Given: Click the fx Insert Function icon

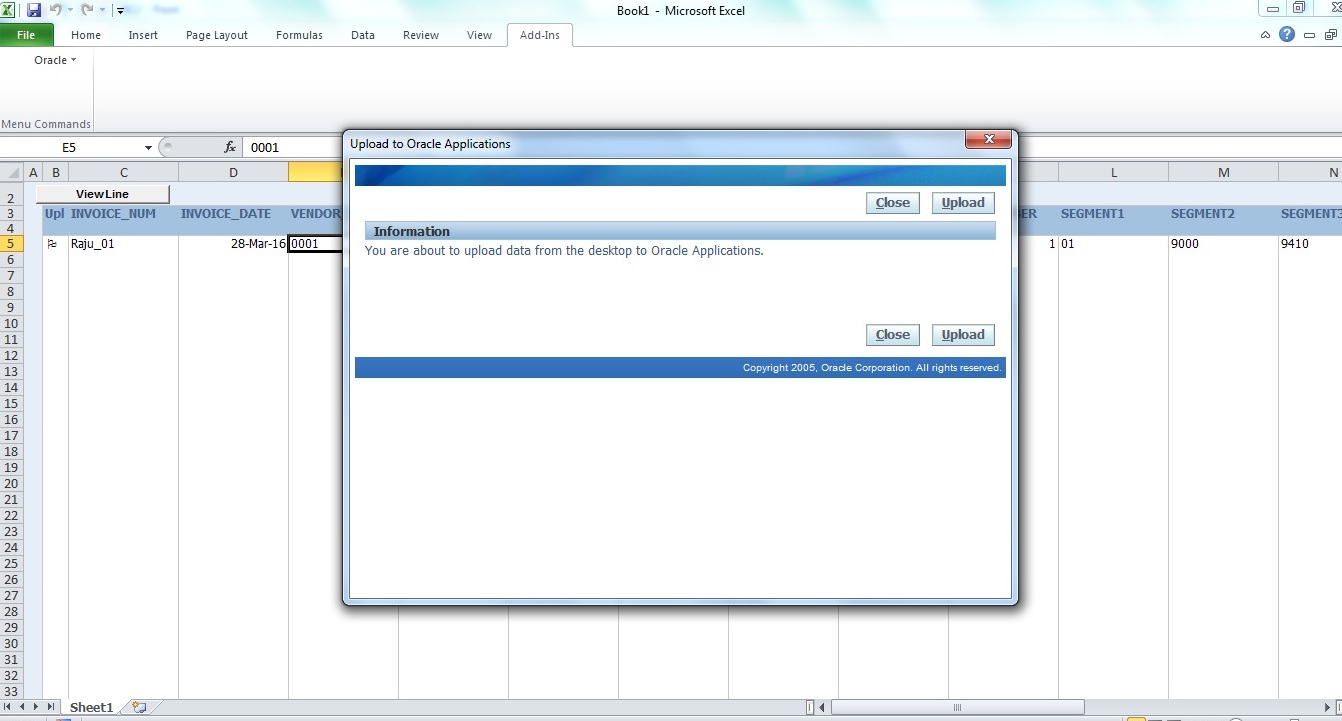Looking at the screenshot, I should point(230,147).
